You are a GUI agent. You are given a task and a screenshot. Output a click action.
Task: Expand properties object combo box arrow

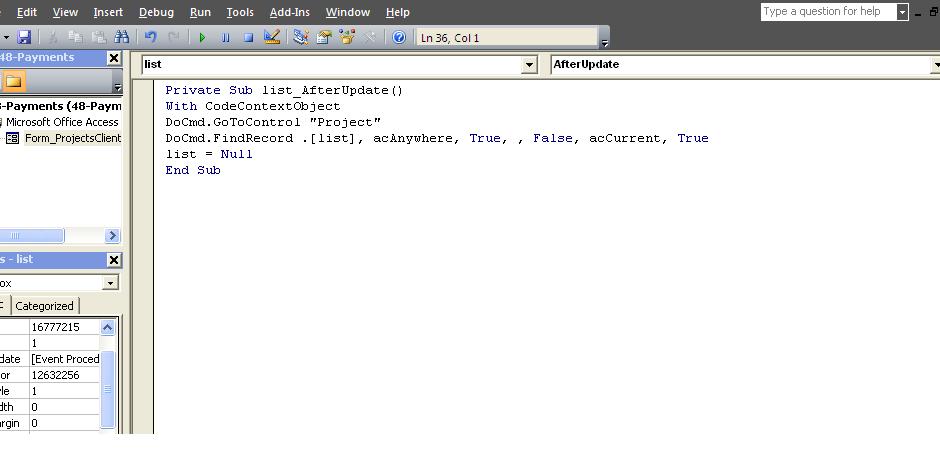[x=110, y=283]
